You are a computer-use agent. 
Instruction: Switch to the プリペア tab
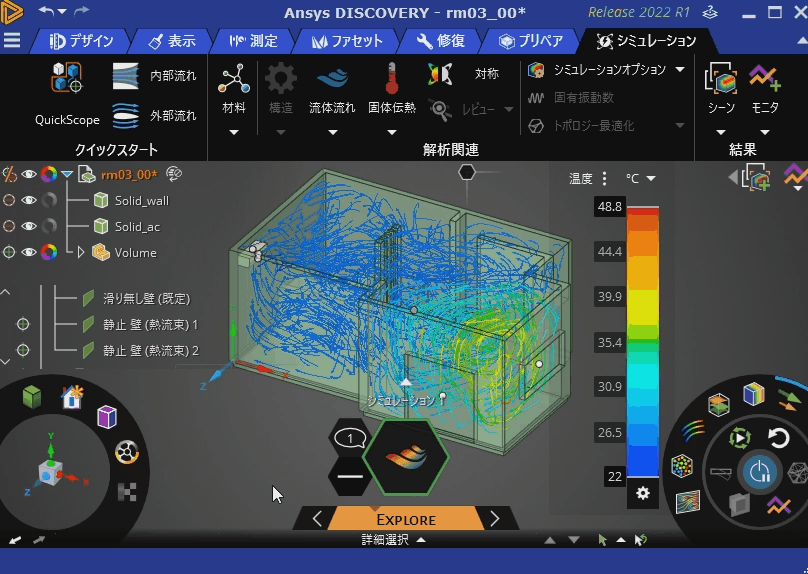(531, 41)
